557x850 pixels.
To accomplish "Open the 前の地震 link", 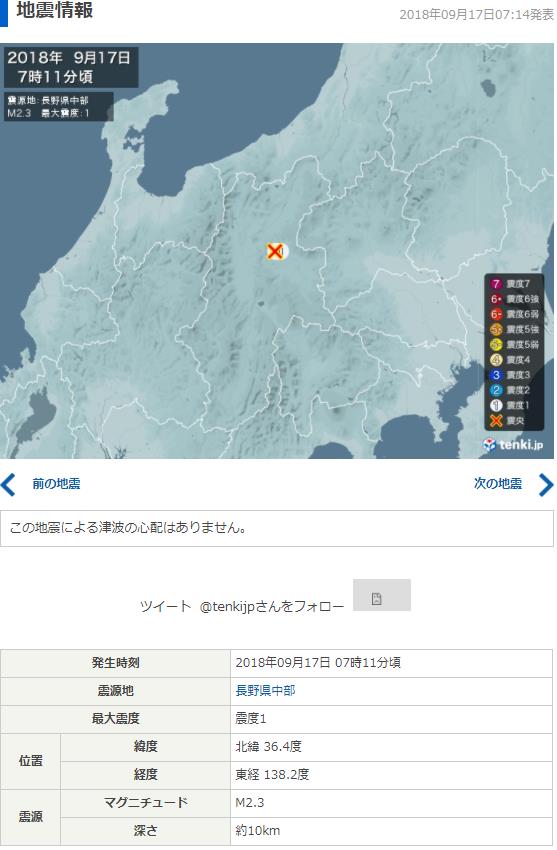I will (56, 484).
